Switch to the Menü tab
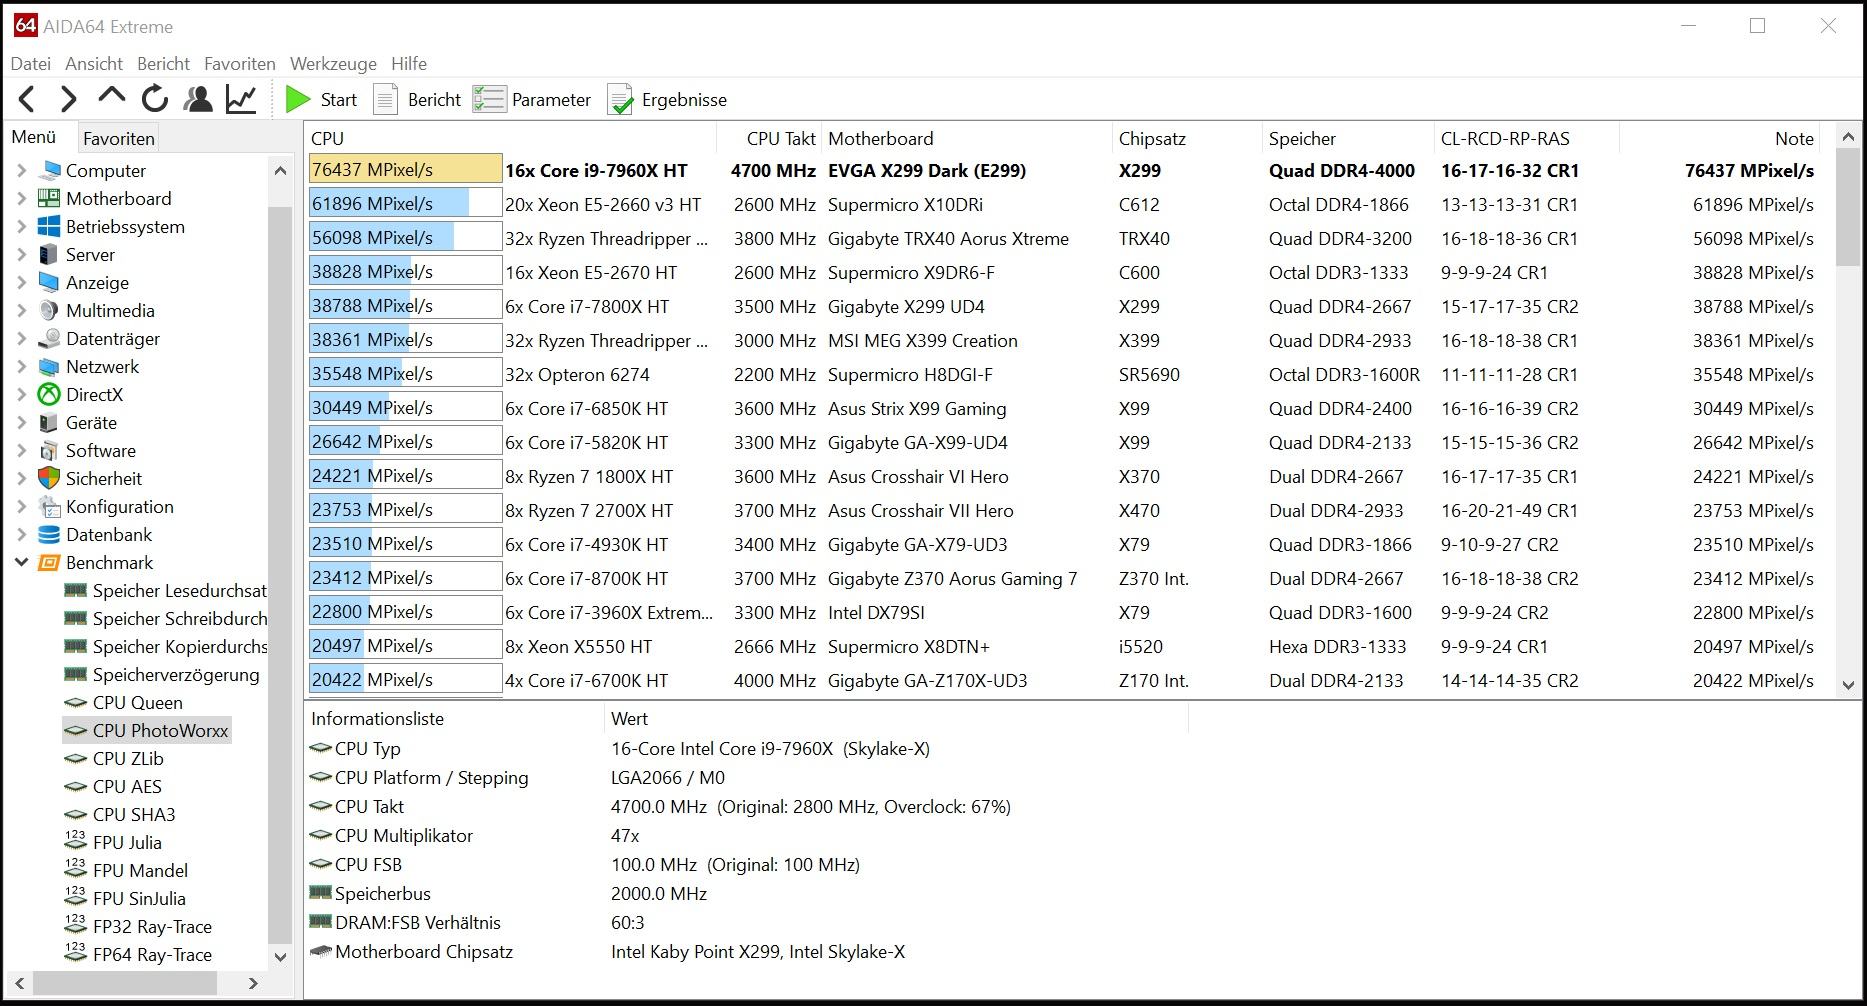 tap(34, 137)
